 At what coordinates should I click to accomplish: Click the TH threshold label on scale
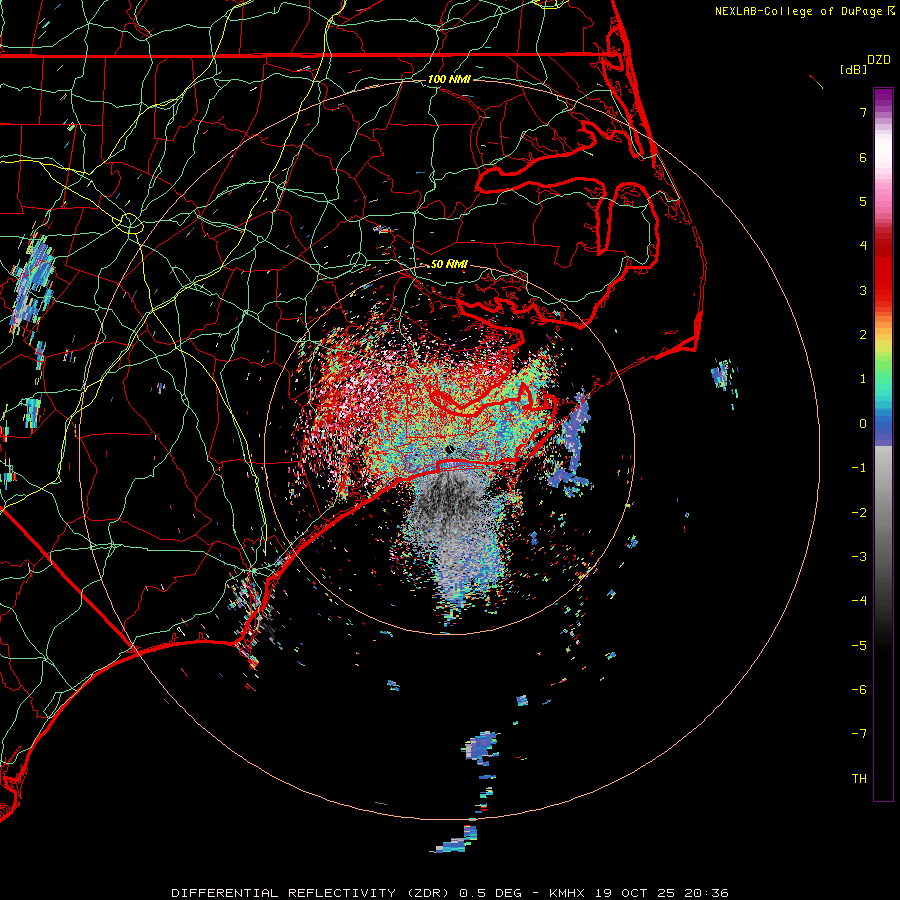click(x=859, y=779)
